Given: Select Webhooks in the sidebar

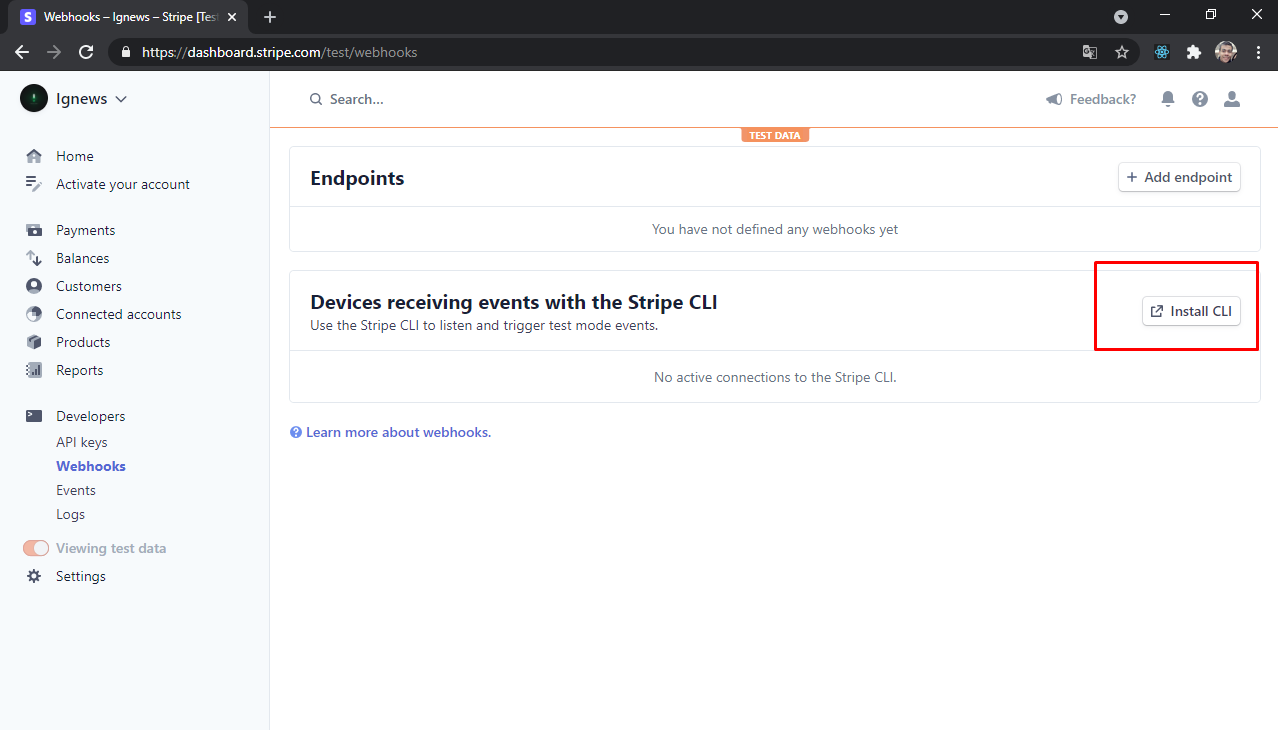Looking at the screenshot, I should coord(91,466).
